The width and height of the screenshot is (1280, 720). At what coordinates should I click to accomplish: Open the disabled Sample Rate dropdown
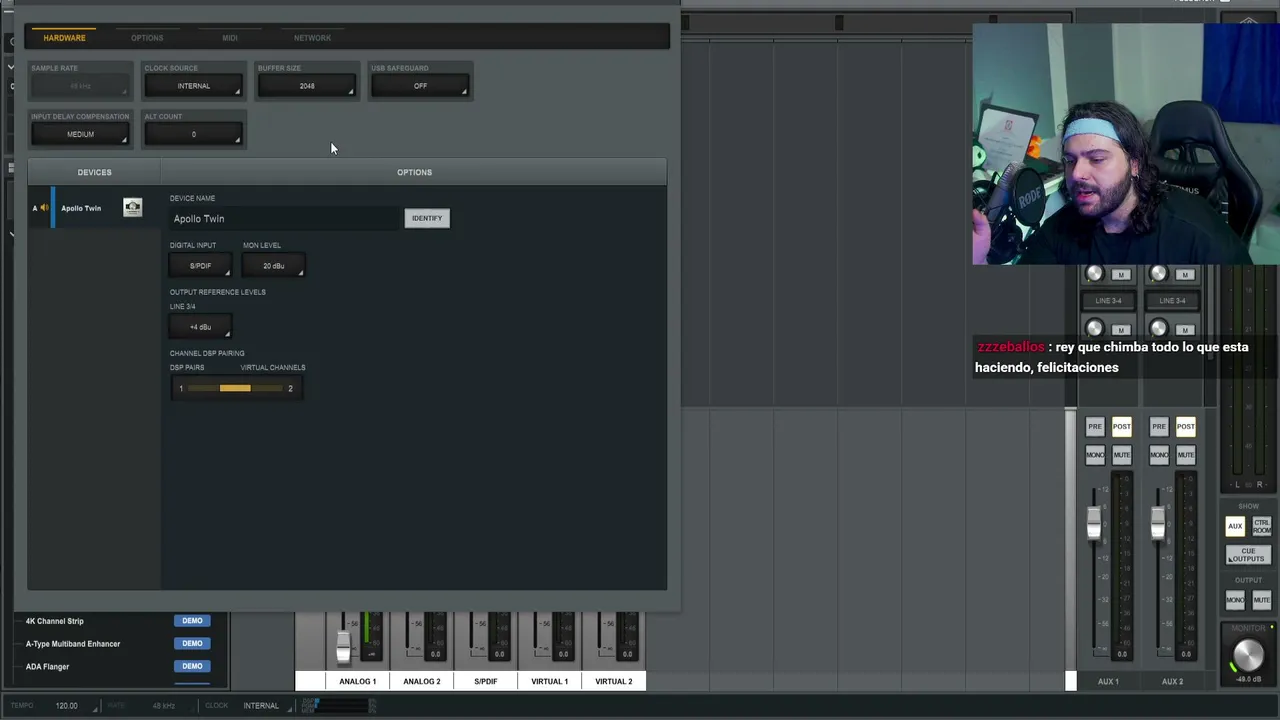[80, 86]
